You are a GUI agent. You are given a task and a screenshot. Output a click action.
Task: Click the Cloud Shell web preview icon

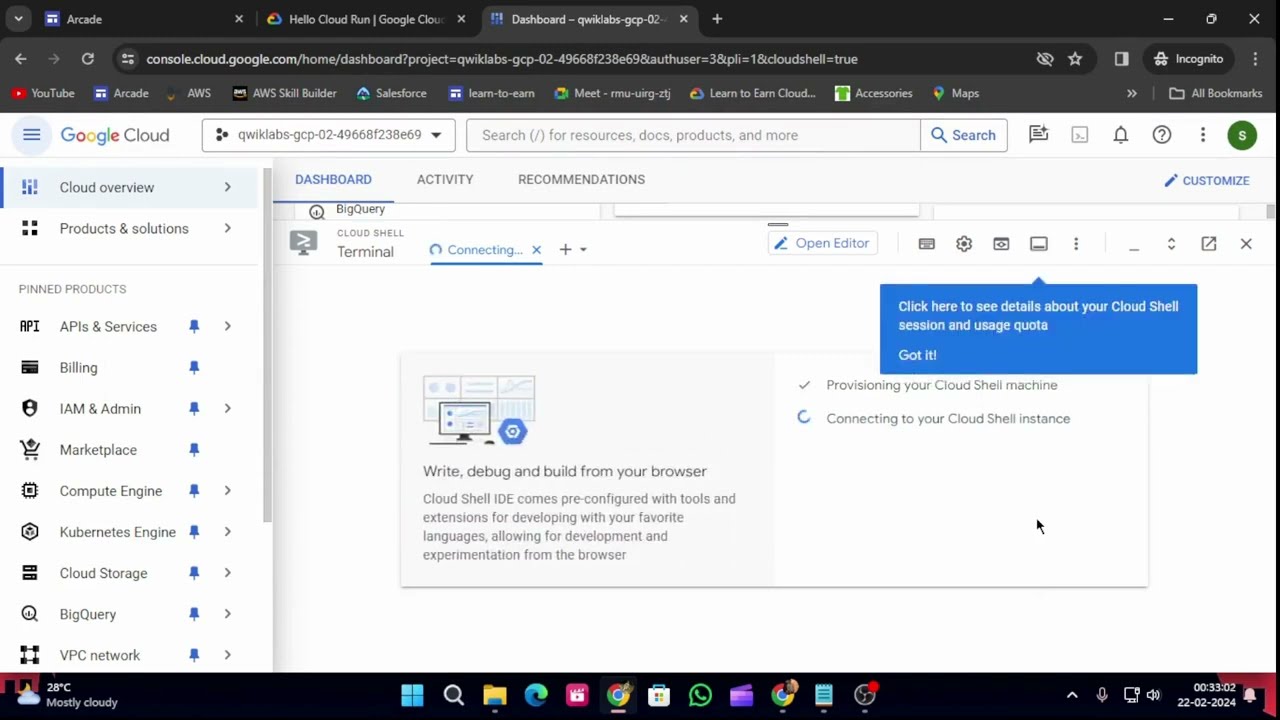click(x=1001, y=244)
